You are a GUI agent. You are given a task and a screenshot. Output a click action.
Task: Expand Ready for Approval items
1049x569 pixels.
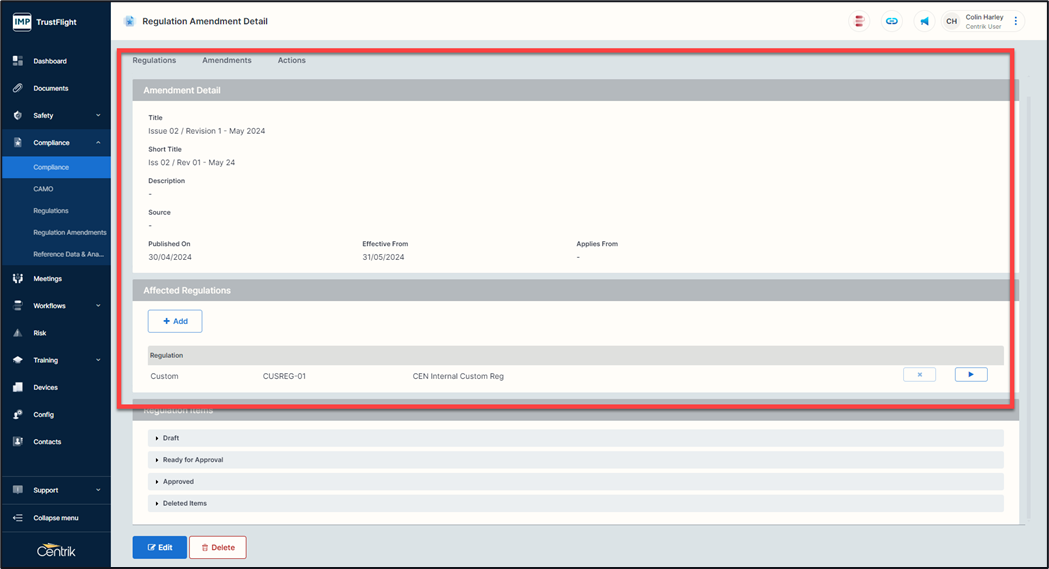click(575, 460)
